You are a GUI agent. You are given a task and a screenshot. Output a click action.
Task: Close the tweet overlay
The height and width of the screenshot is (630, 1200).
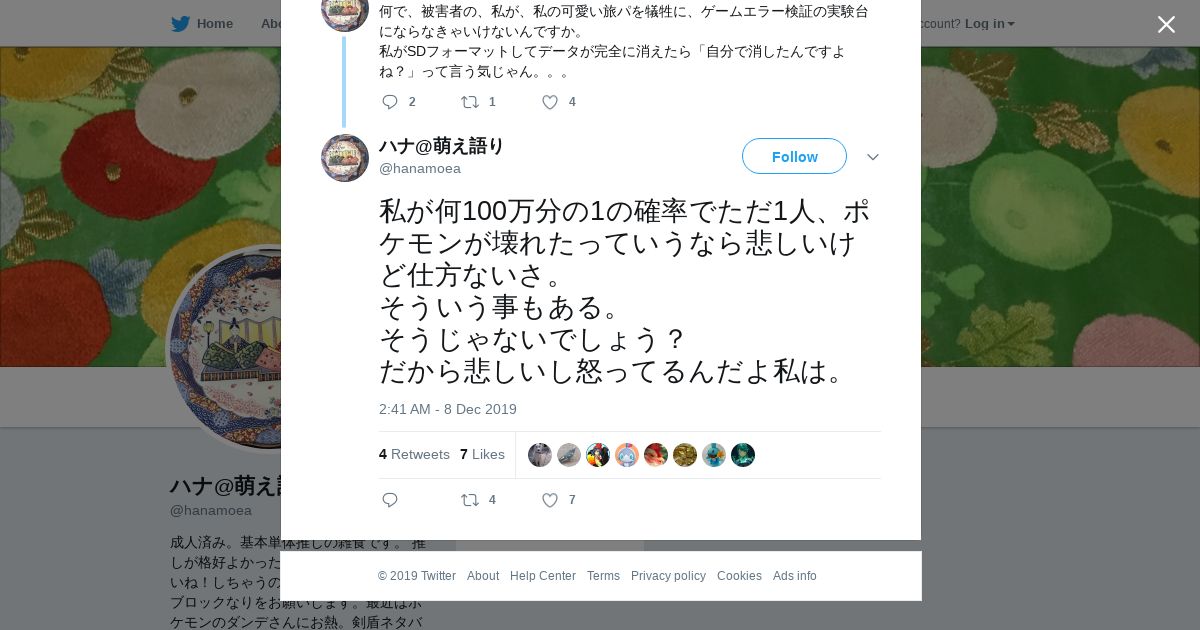coord(1166,24)
